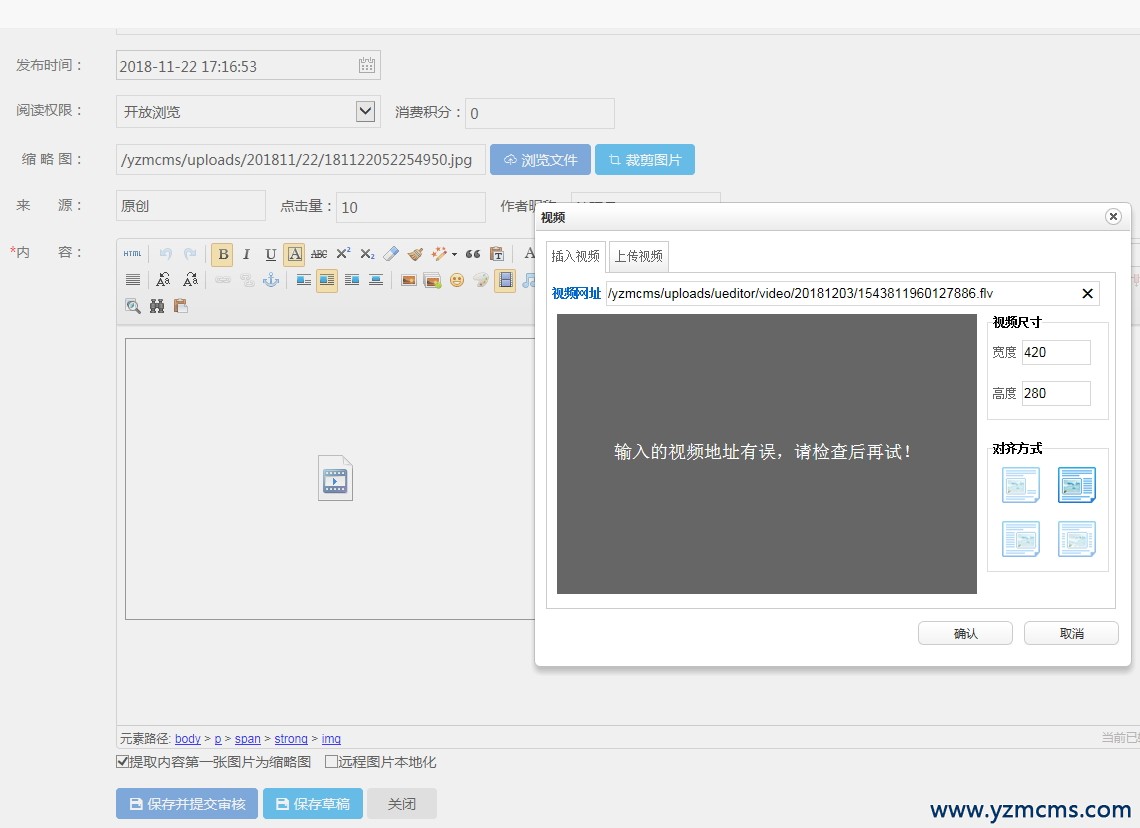Click the insert link chain icon
1140x828 pixels.
click(x=222, y=280)
